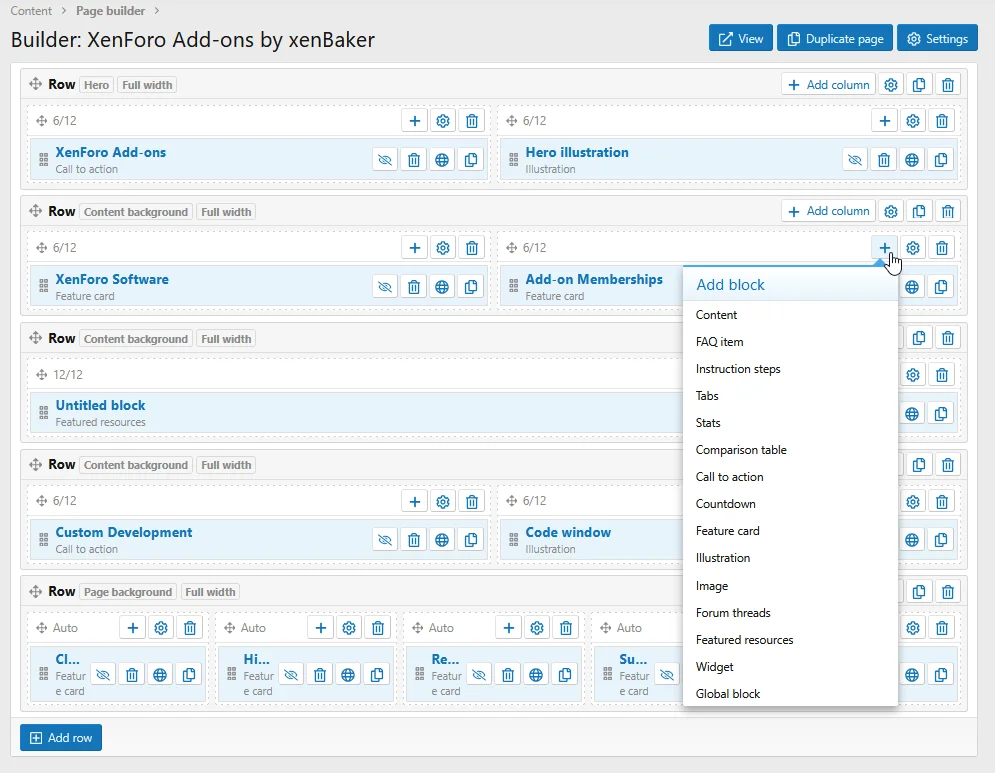Toggle visibility of Custom Development block
Image resolution: width=995 pixels, height=773 pixels.
[x=385, y=540]
